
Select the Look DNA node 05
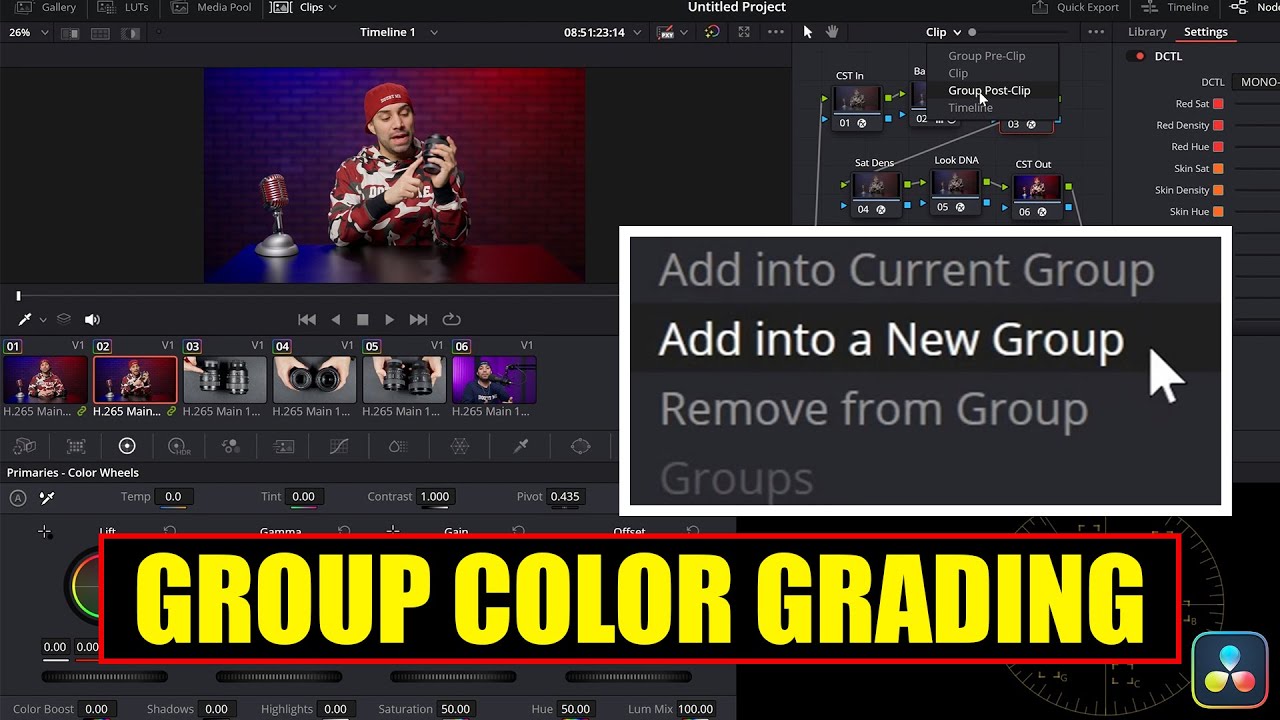click(954, 191)
